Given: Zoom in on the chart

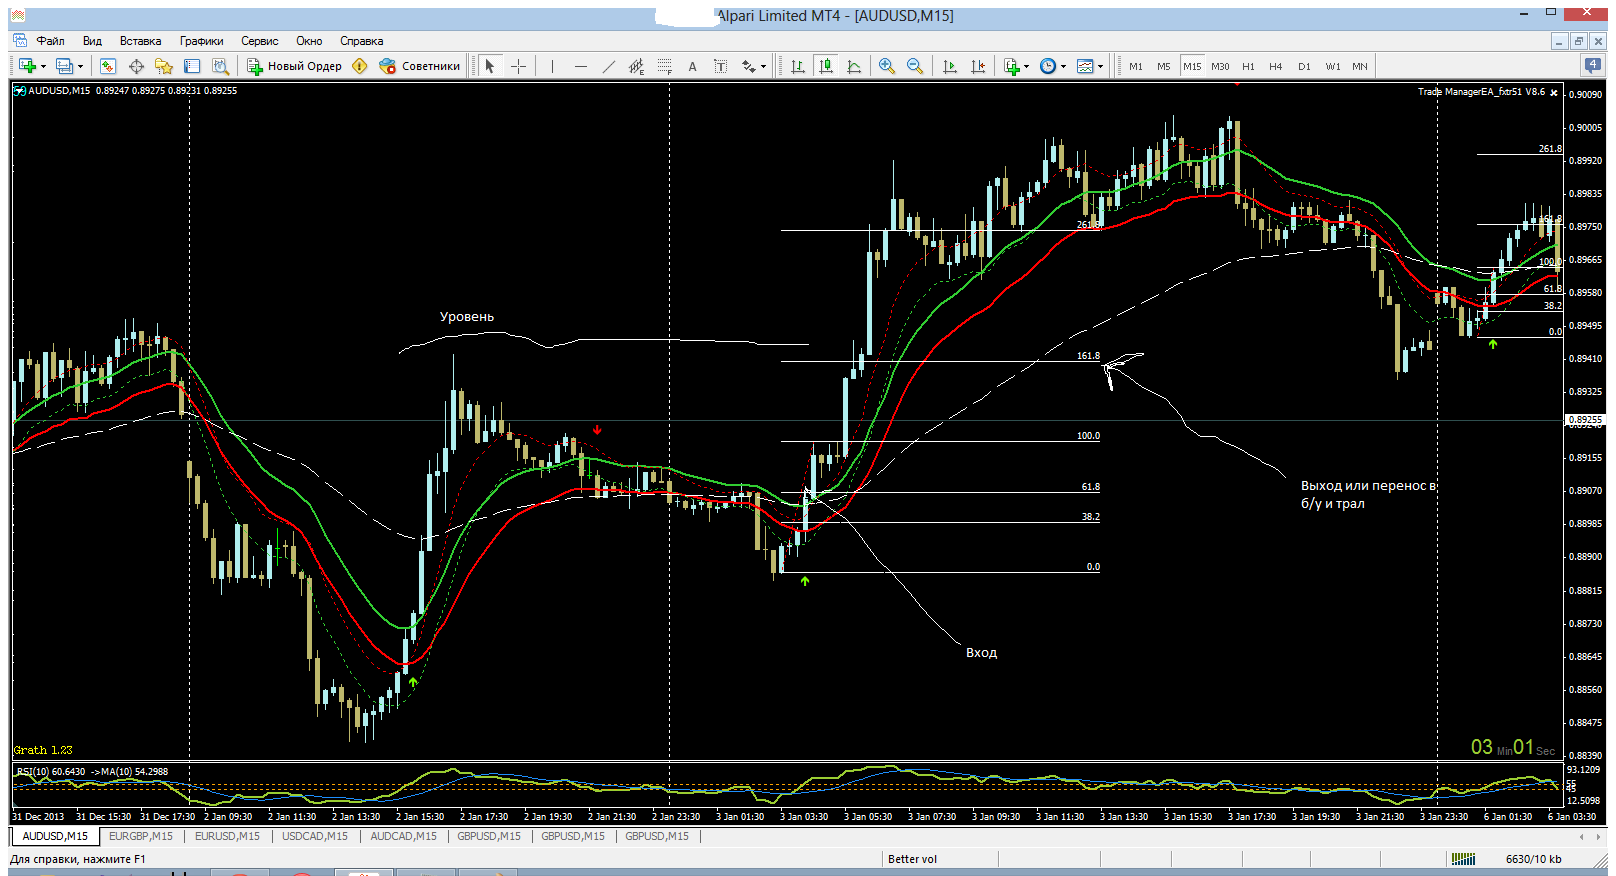Looking at the screenshot, I should click(x=886, y=66).
